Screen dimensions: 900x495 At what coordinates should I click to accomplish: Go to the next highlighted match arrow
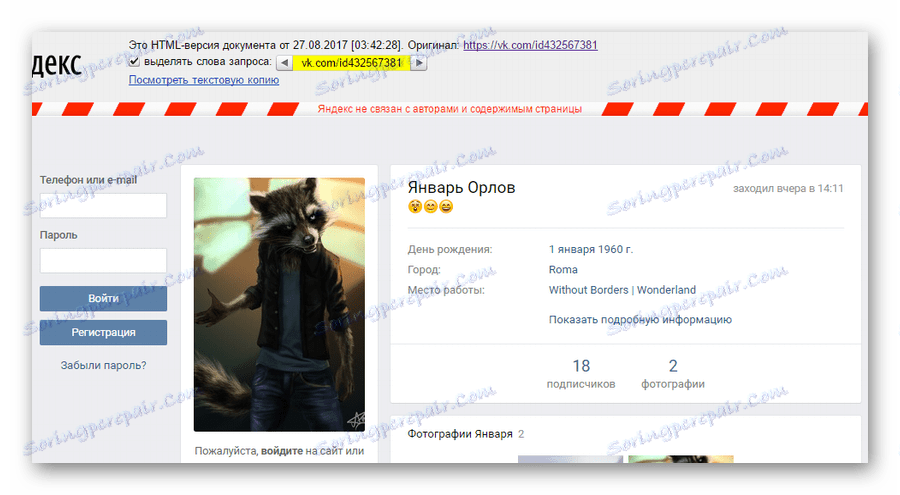420,63
